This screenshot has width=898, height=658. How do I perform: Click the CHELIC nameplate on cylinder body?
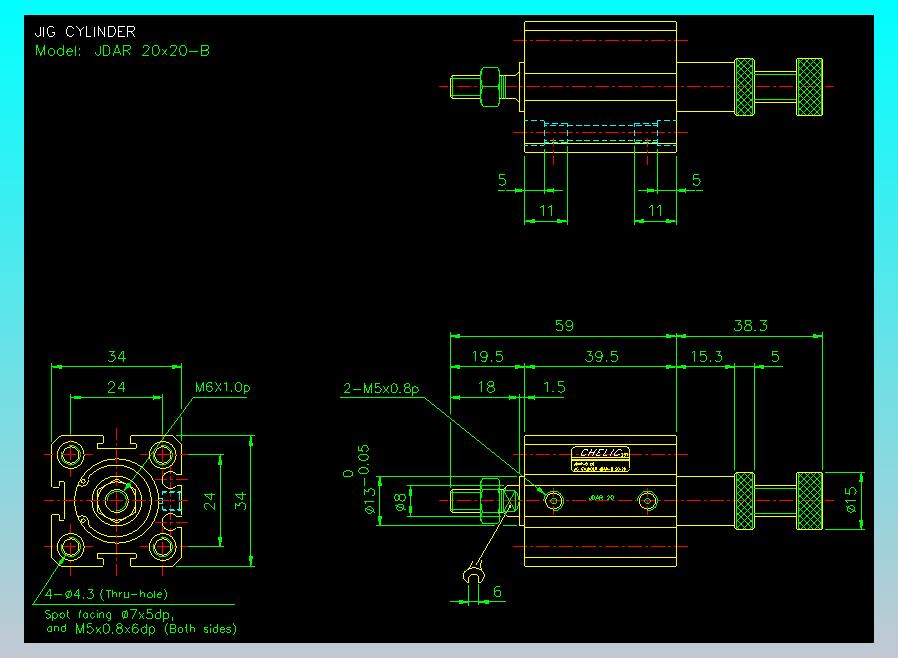coord(600,459)
